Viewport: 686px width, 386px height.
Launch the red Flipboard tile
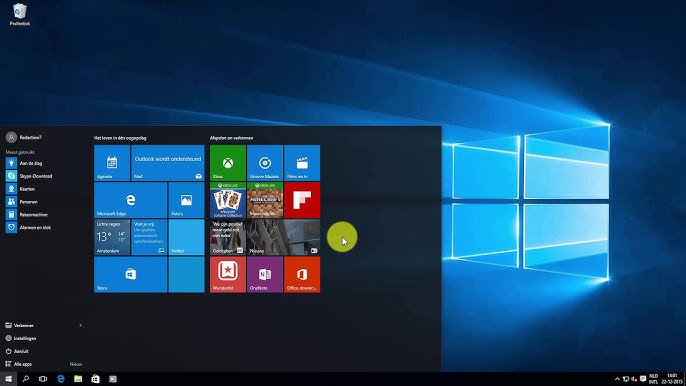click(302, 200)
